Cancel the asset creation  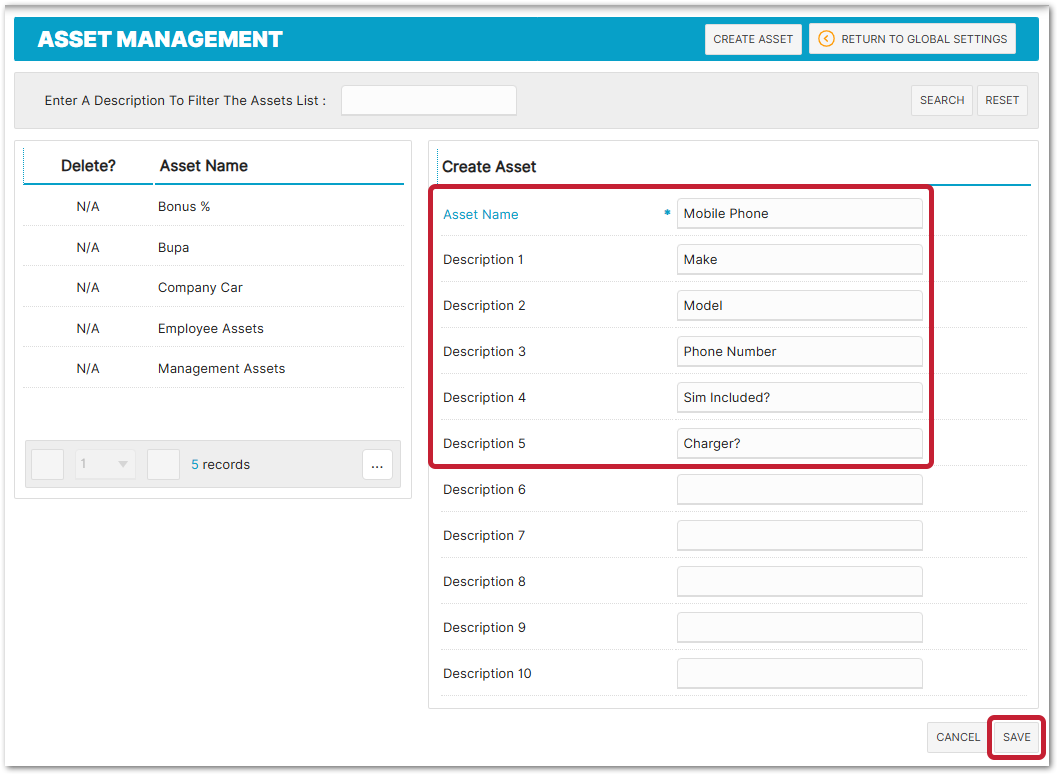coord(958,737)
